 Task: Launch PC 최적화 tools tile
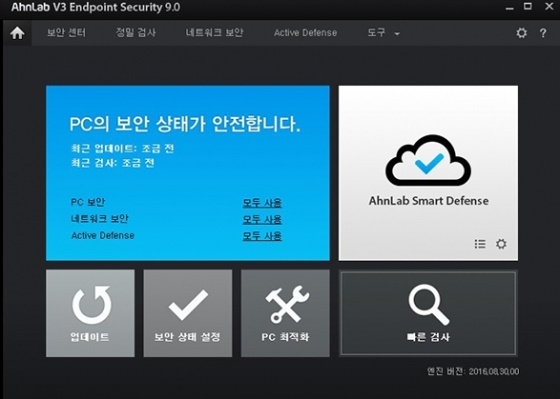coord(285,313)
